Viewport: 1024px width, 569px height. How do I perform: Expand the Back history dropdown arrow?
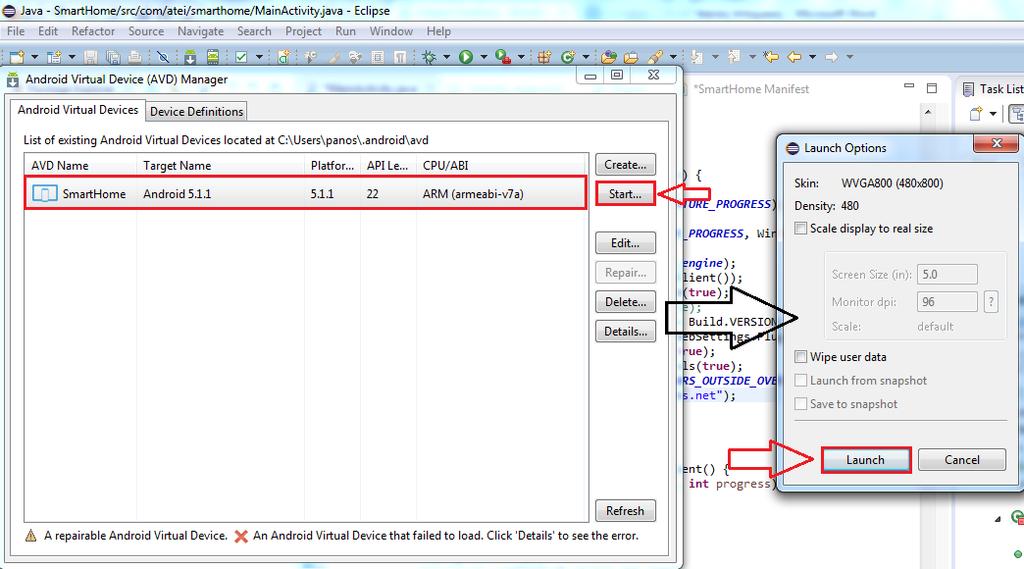(812, 57)
